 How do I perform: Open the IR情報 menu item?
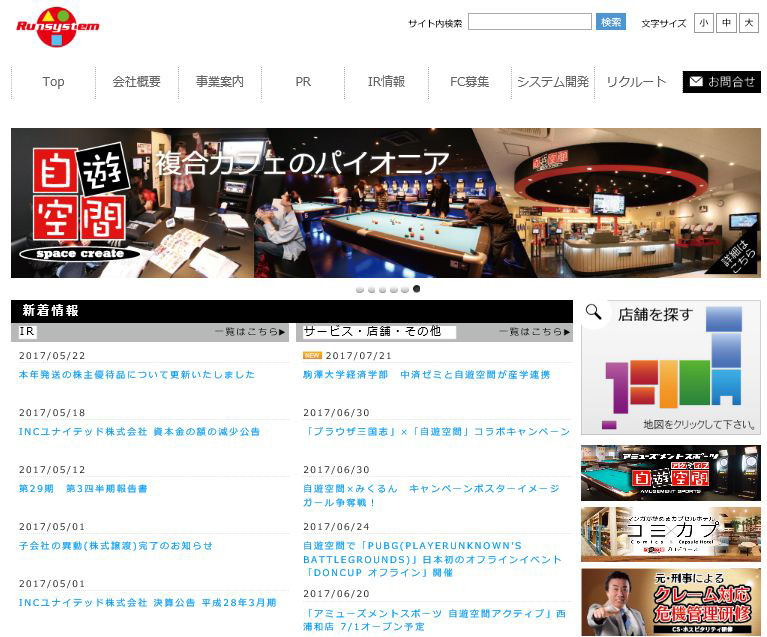pyautogui.click(x=386, y=82)
